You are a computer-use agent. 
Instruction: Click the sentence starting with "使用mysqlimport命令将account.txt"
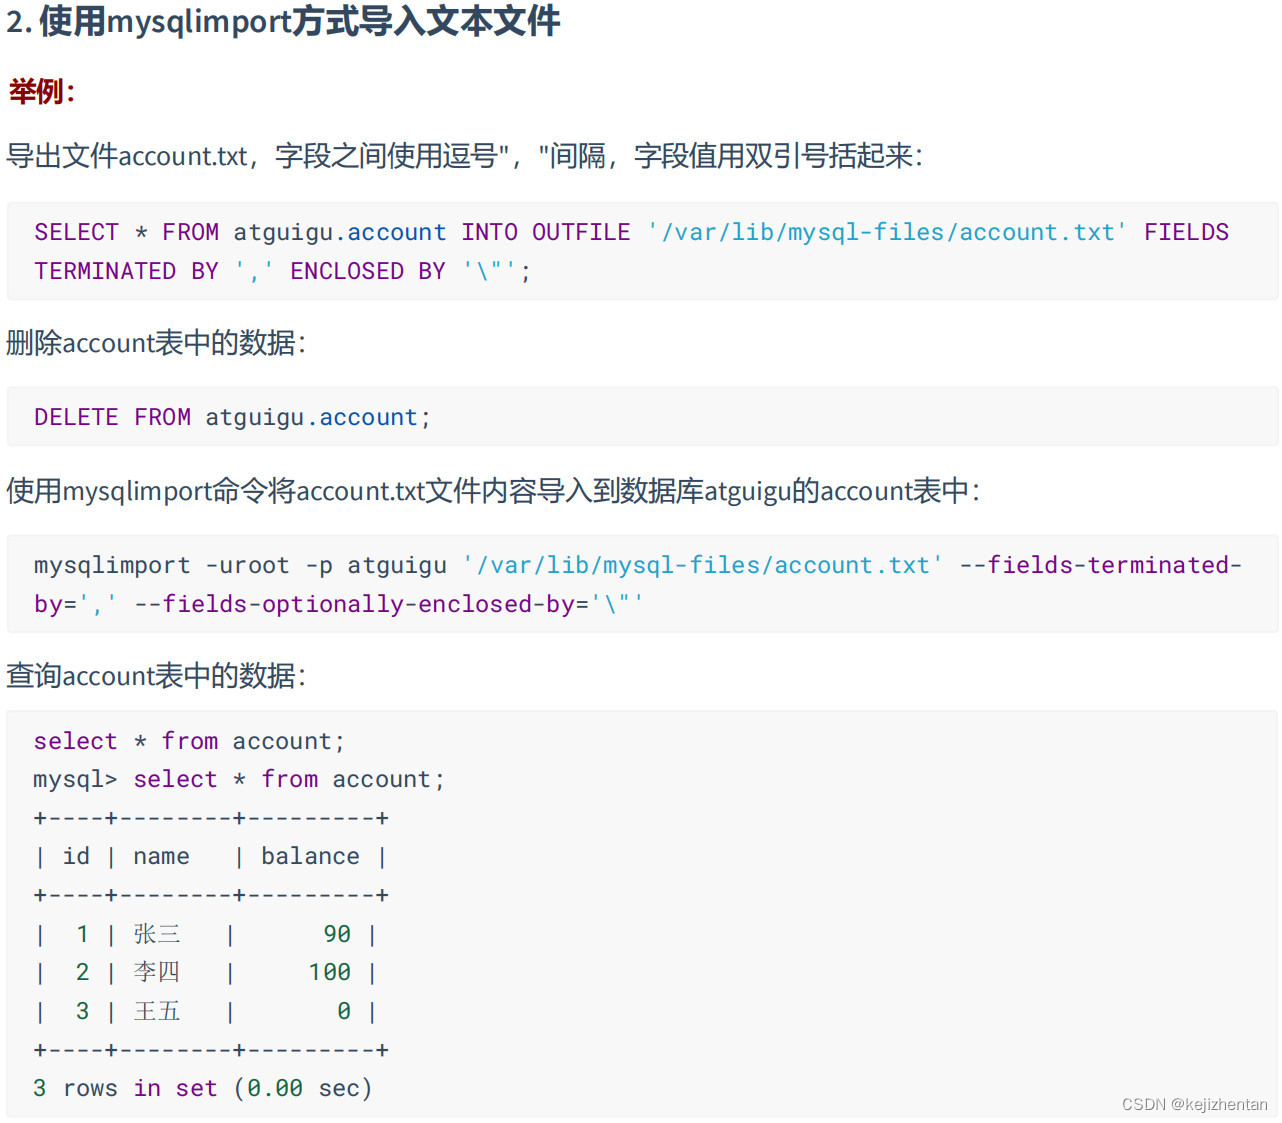pyautogui.click(x=493, y=491)
